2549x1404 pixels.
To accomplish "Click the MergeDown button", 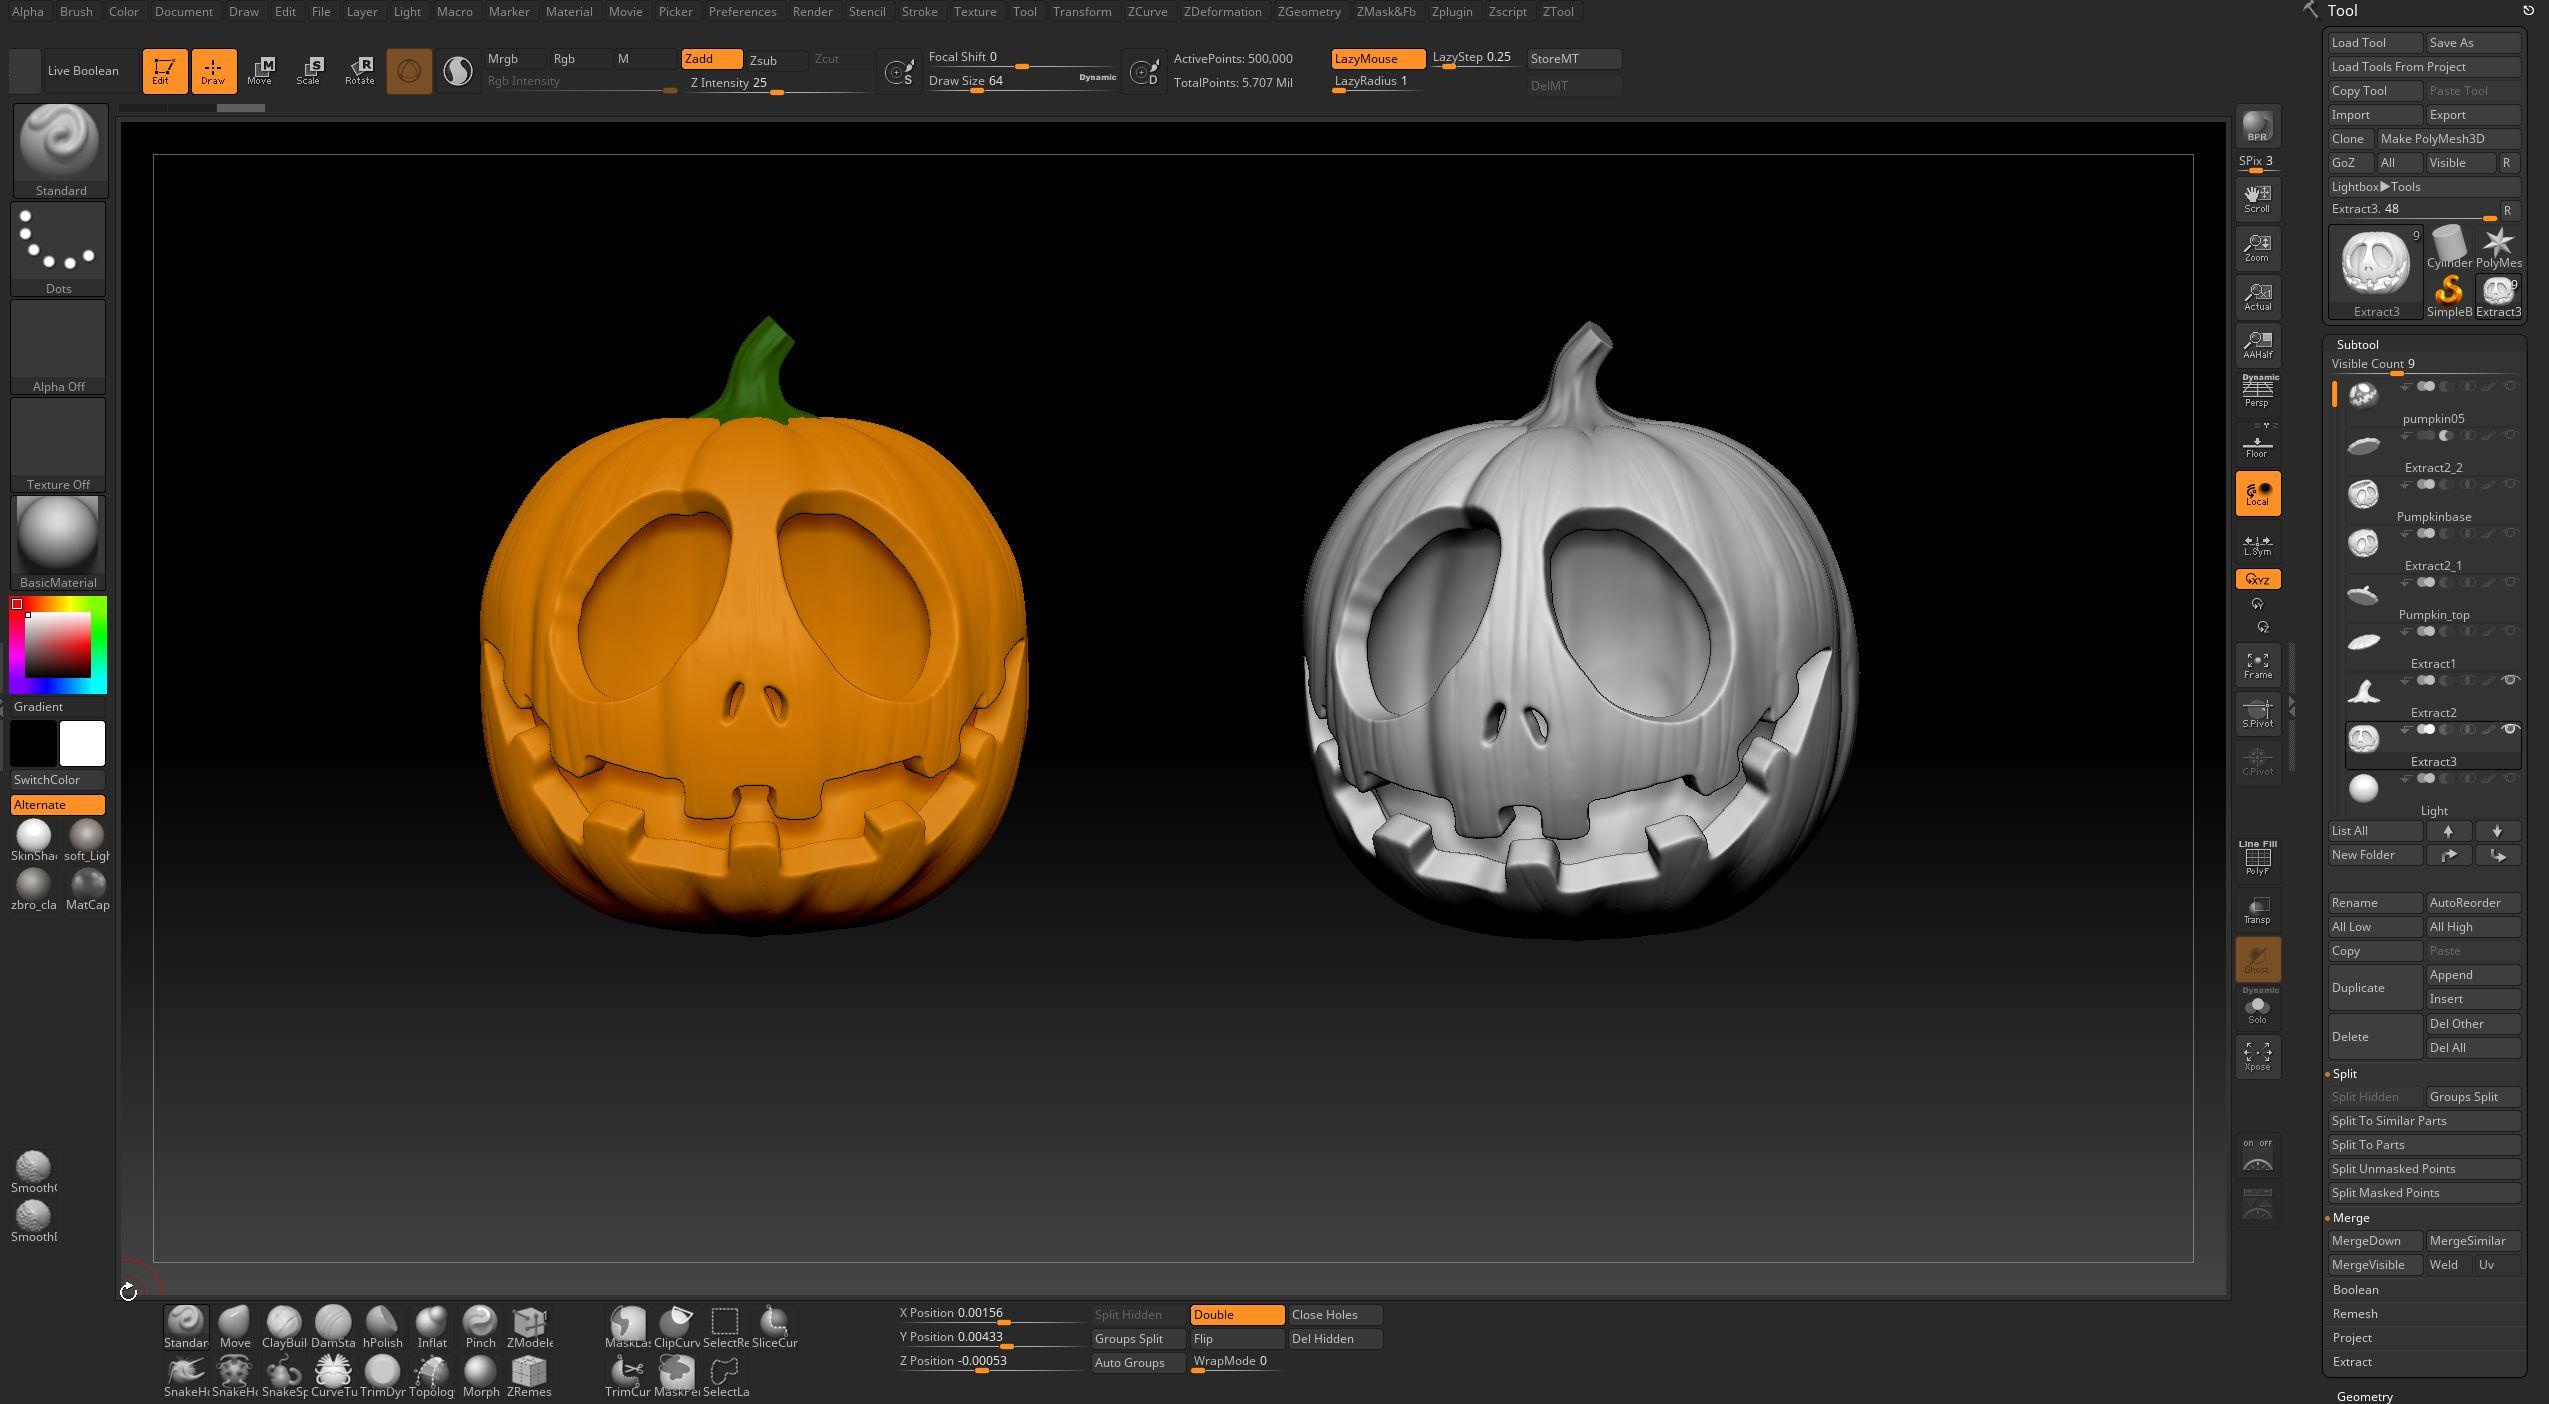I will pos(2374,1241).
